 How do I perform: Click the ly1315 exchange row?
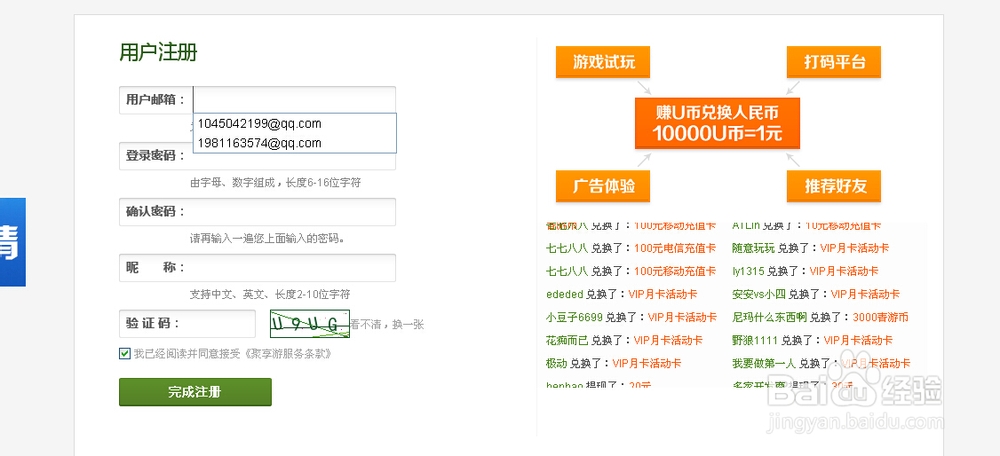tap(805, 271)
